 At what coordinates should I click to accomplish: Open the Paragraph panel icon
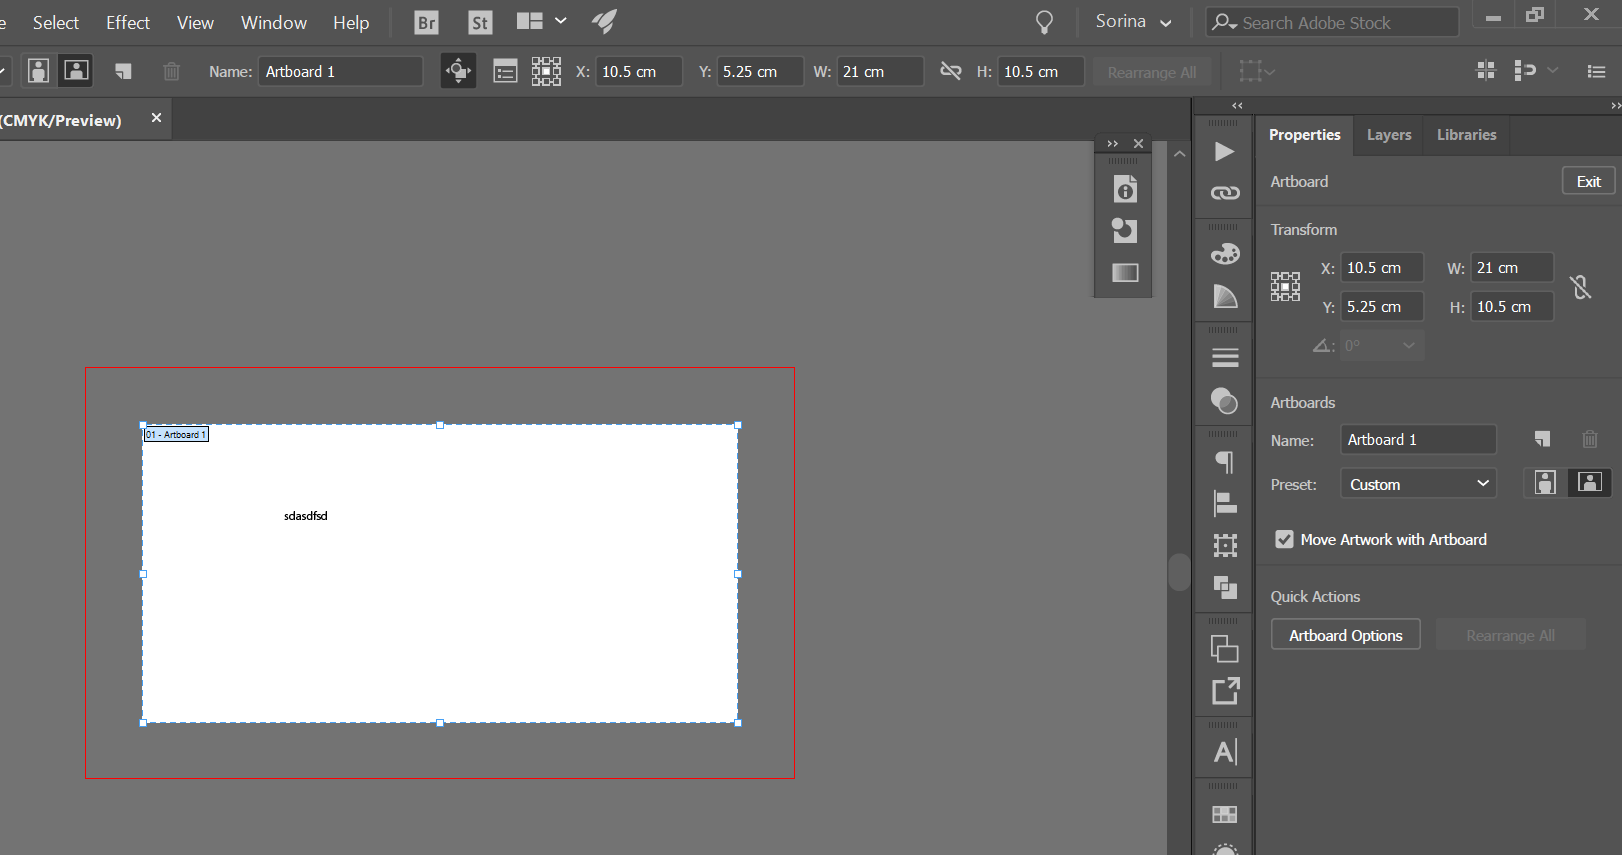1225,462
